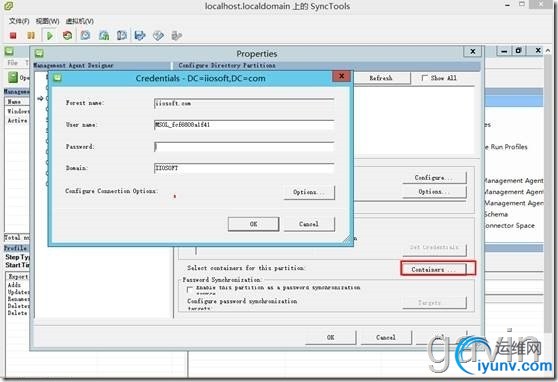
Task: Click the scroll up arrow of background window
Action: pos(548,51)
